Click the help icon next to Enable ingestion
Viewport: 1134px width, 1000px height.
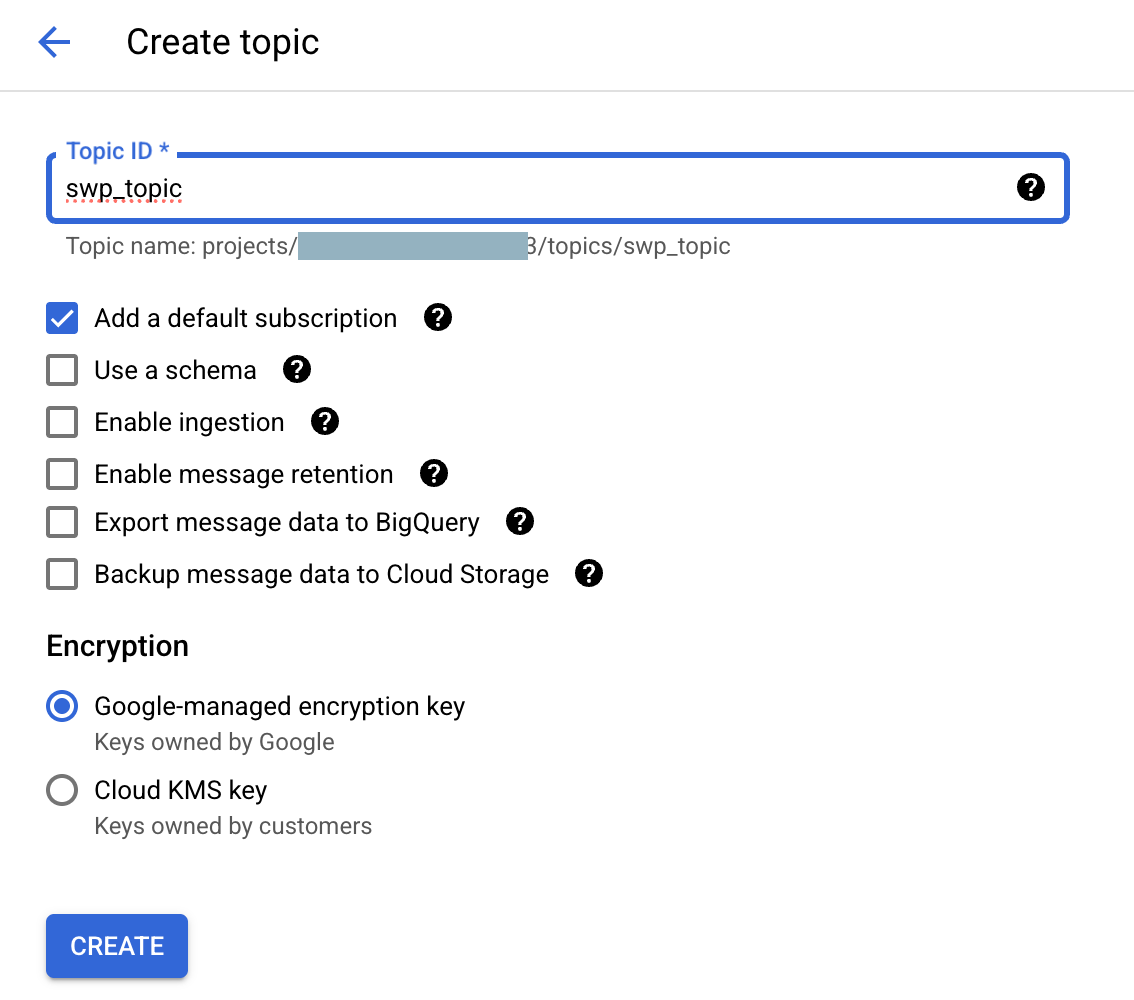[324, 421]
